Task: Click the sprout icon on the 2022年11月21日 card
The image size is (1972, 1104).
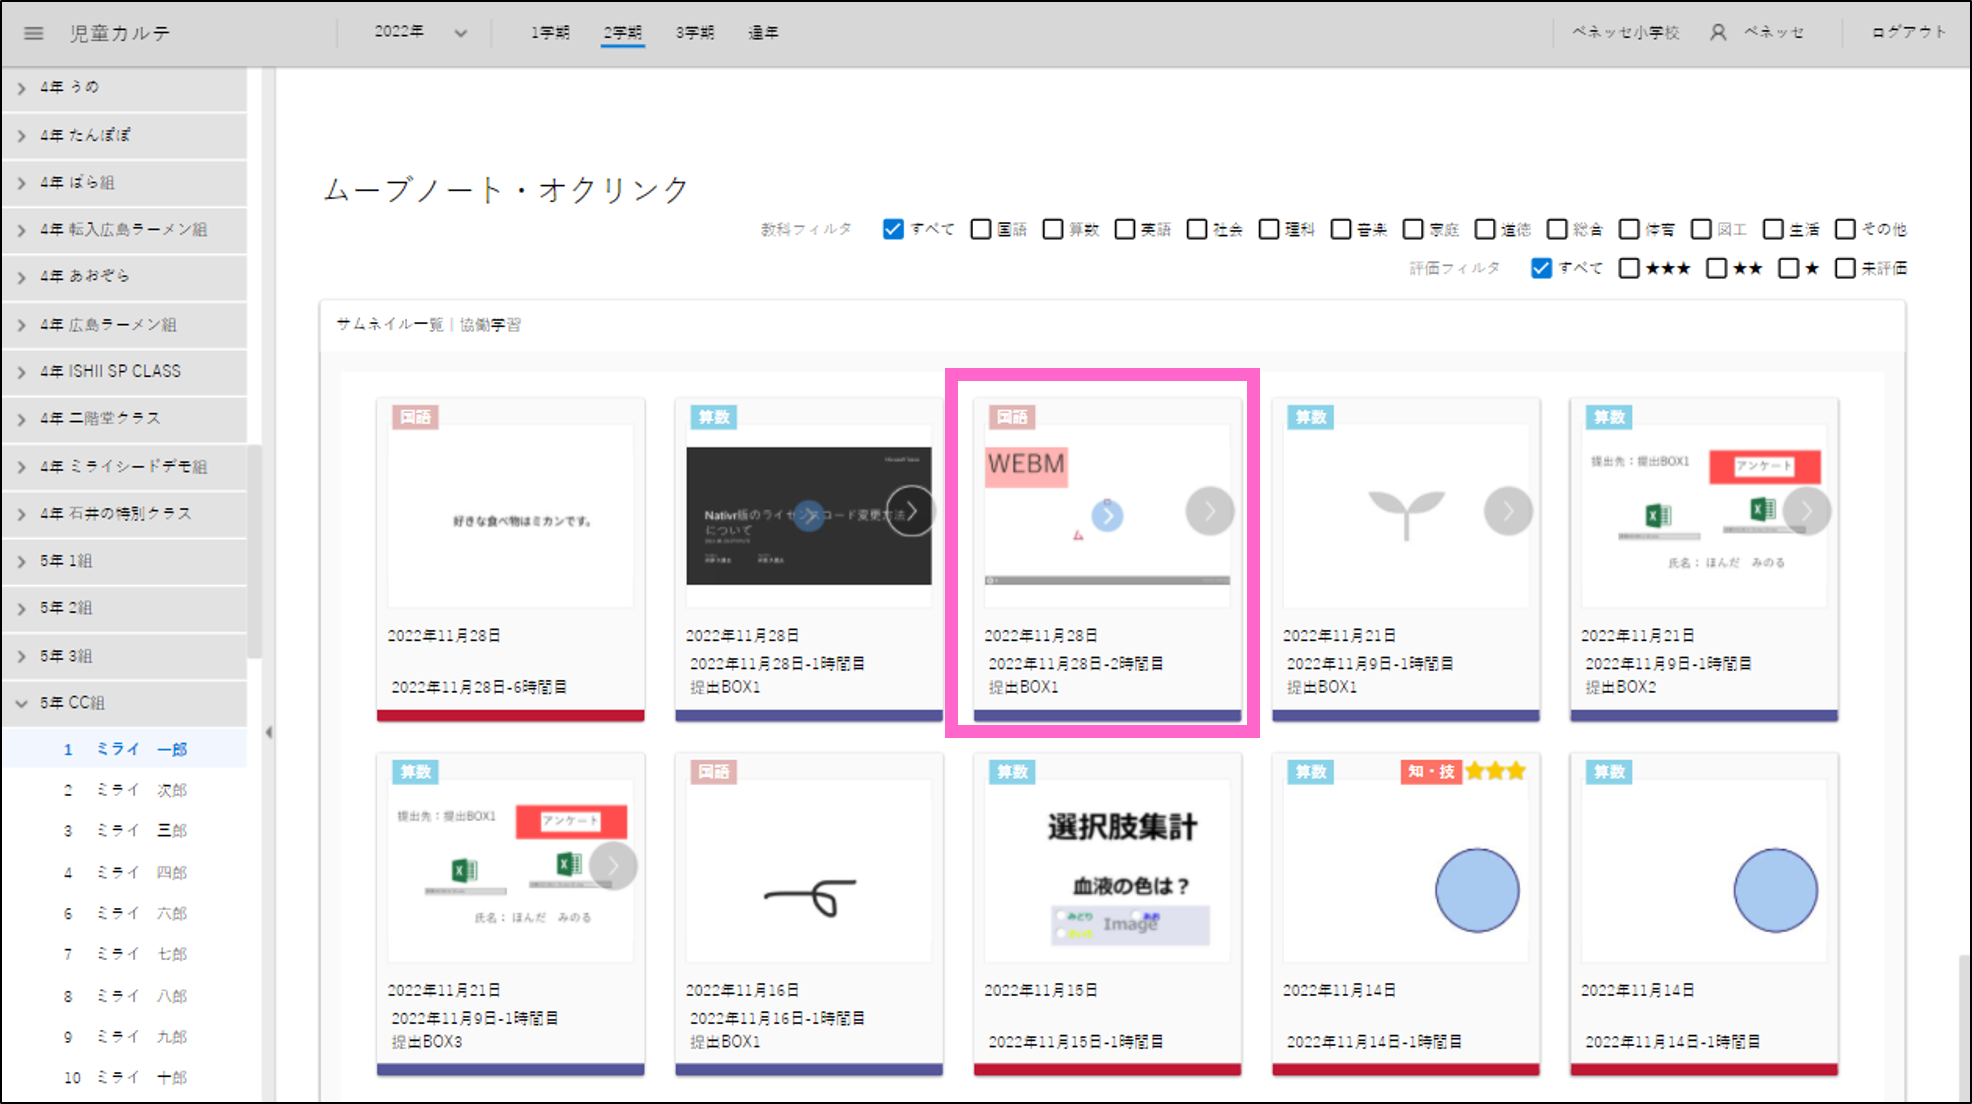Action: coord(1406,514)
